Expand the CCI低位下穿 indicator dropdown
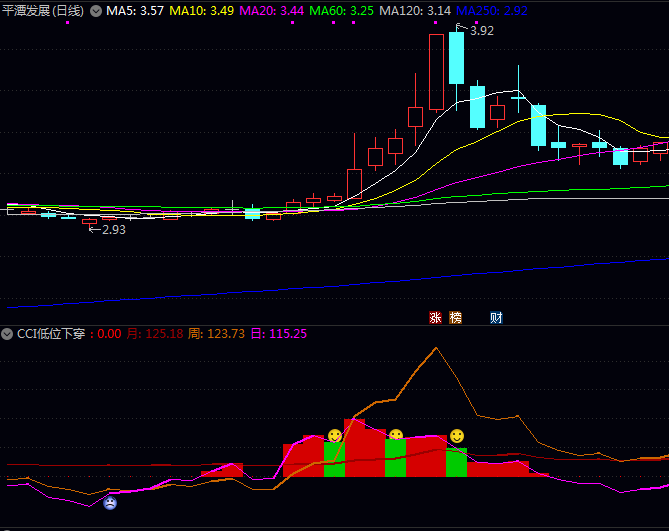669x531 pixels. 8,334
